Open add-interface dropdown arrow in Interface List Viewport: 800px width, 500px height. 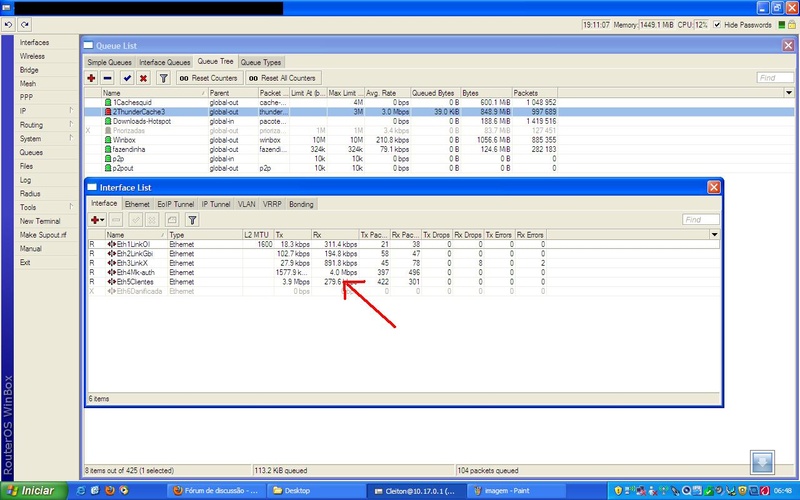104,219
